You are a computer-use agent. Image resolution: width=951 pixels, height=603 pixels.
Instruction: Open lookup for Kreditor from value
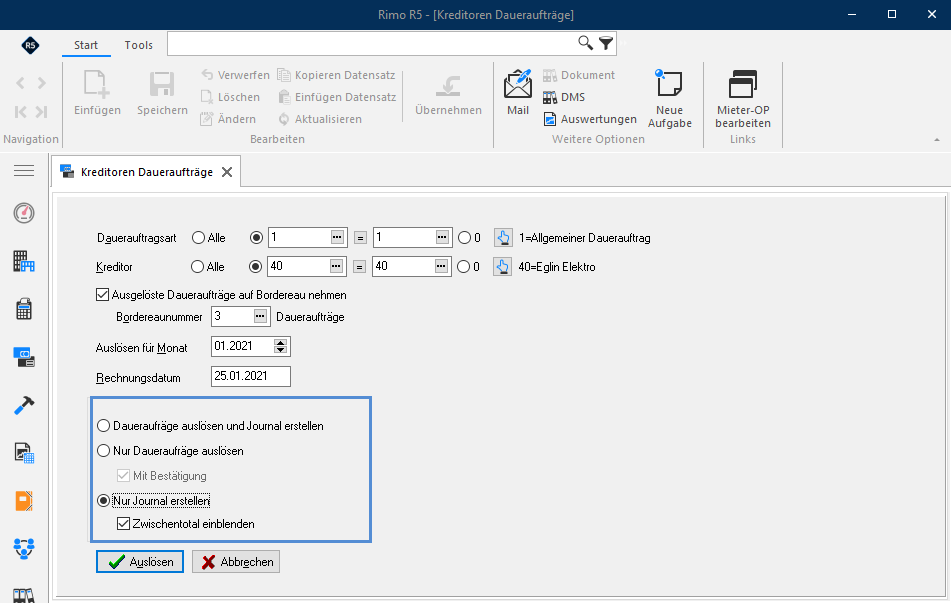click(x=337, y=266)
